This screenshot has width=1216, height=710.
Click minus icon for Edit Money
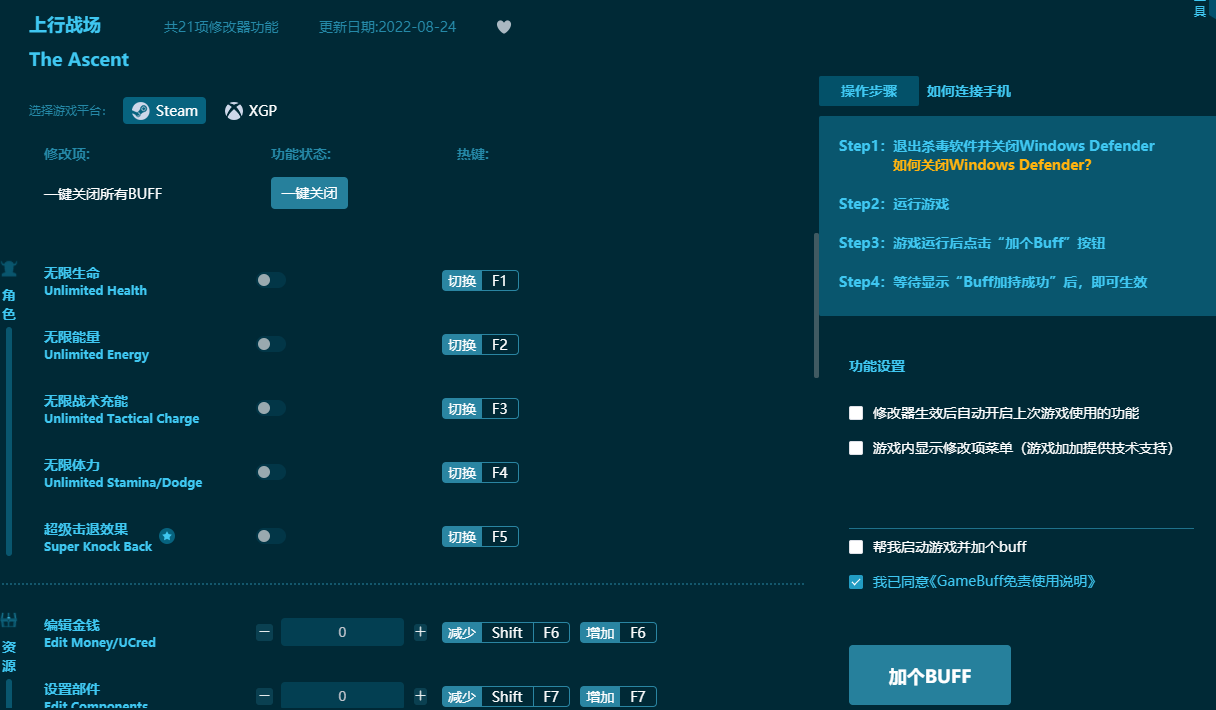264,632
